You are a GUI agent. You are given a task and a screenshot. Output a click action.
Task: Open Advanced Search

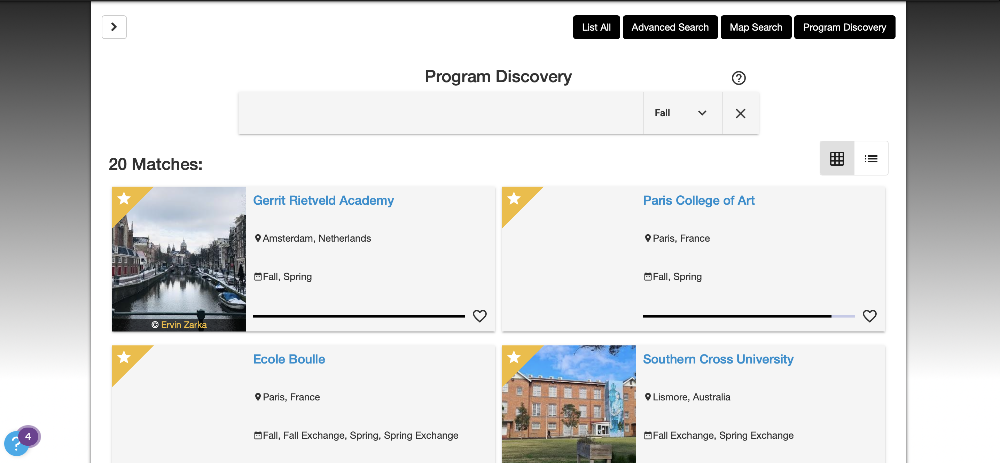point(670,27)
